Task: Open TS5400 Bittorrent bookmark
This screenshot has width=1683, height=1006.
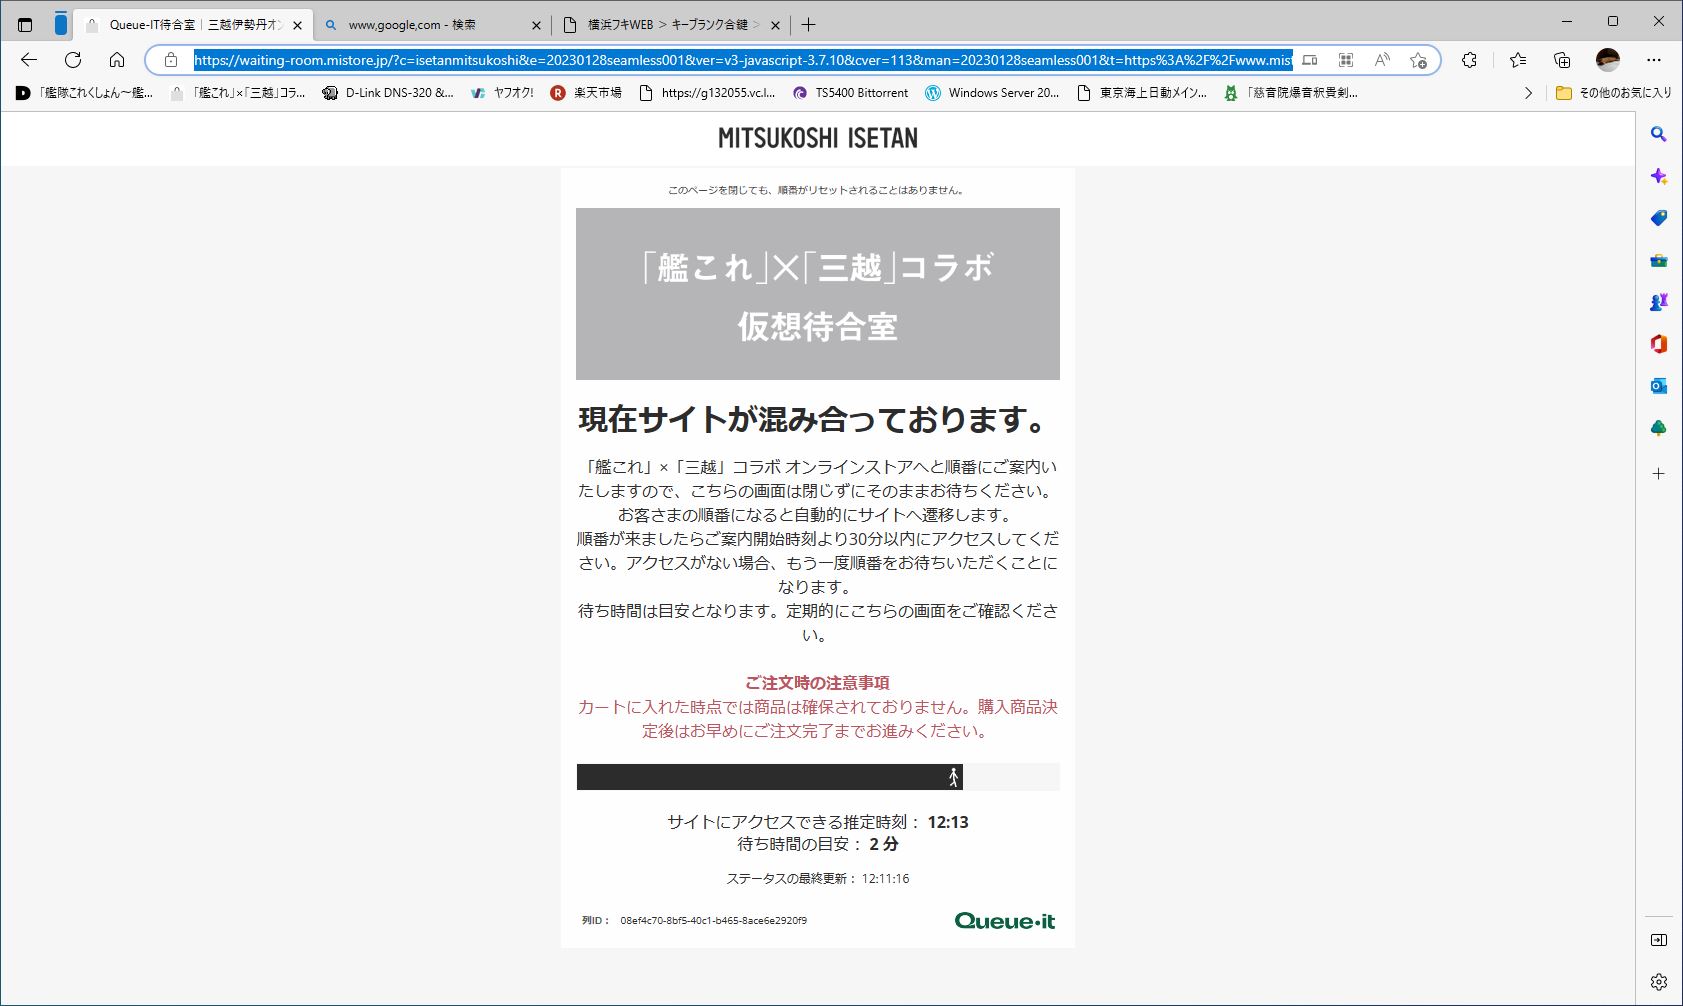Action: click(x=850, y=93)
